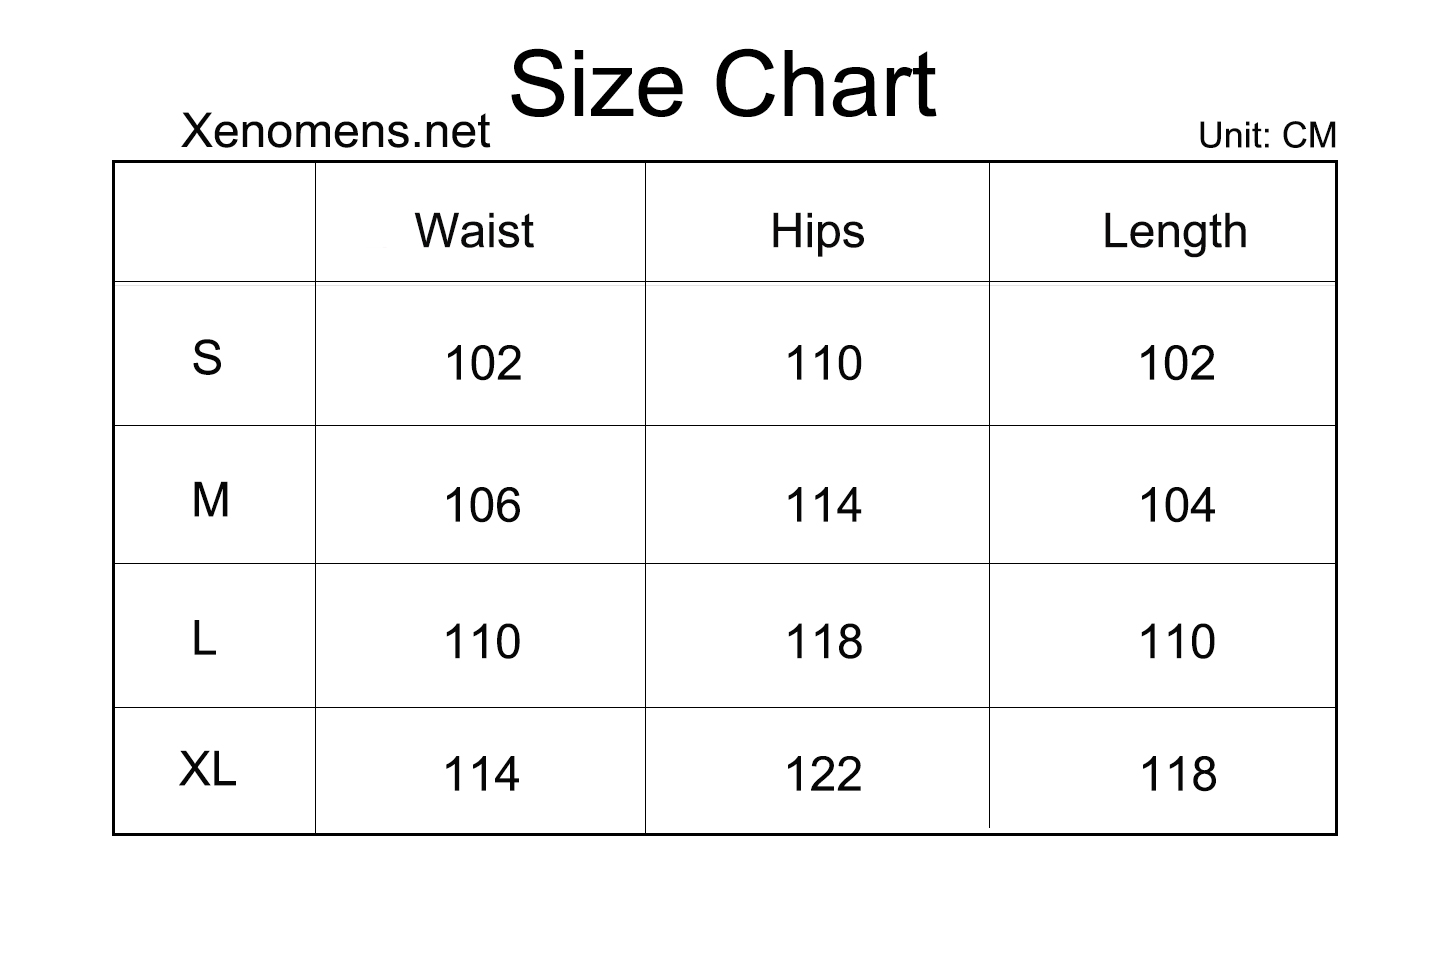1440x968 pixels.
Task: Click the empty top-left table cell
Action: tap(215, 222)
